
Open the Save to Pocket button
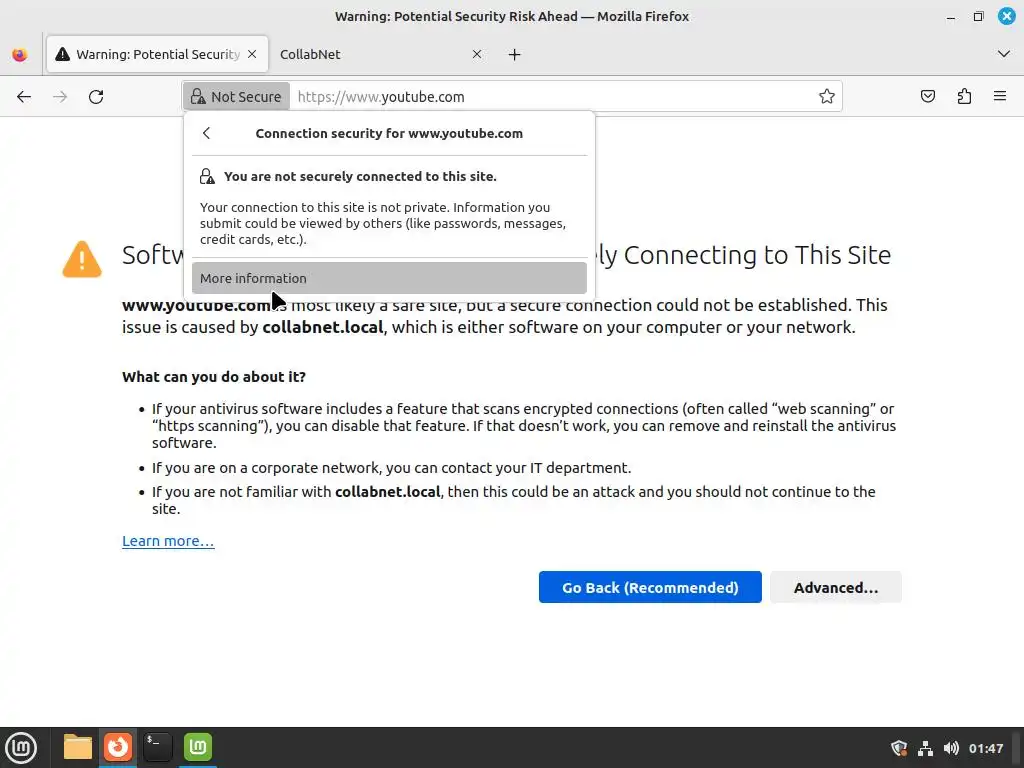point(928,97)
